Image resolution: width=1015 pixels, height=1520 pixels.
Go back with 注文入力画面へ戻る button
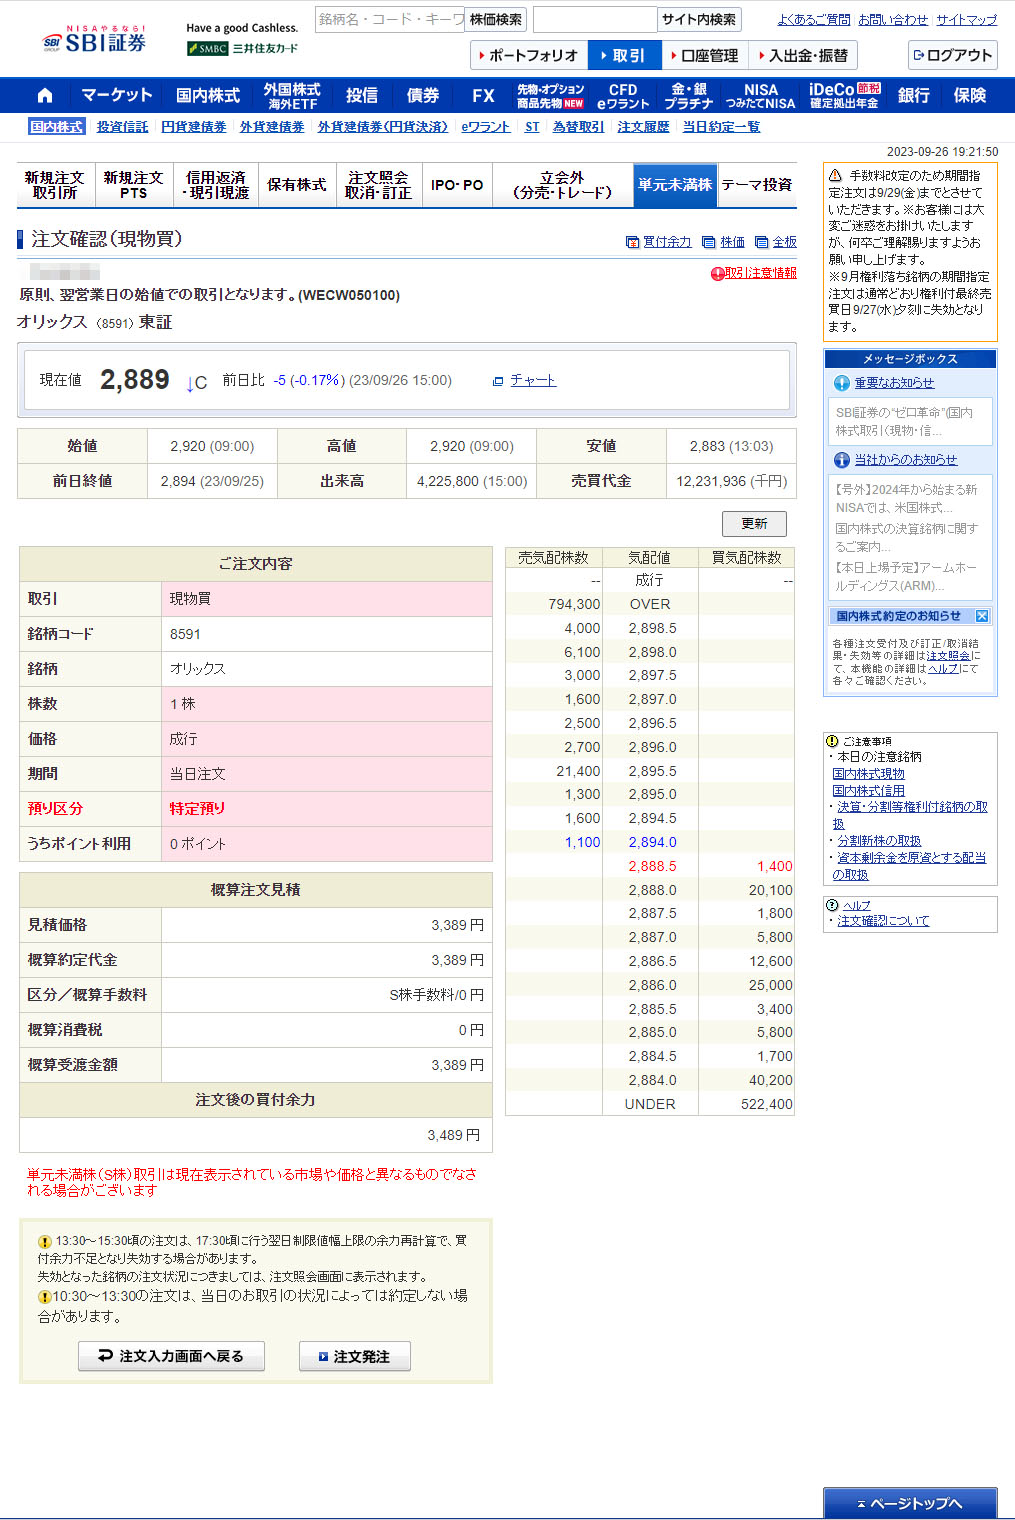[171, 1357]
